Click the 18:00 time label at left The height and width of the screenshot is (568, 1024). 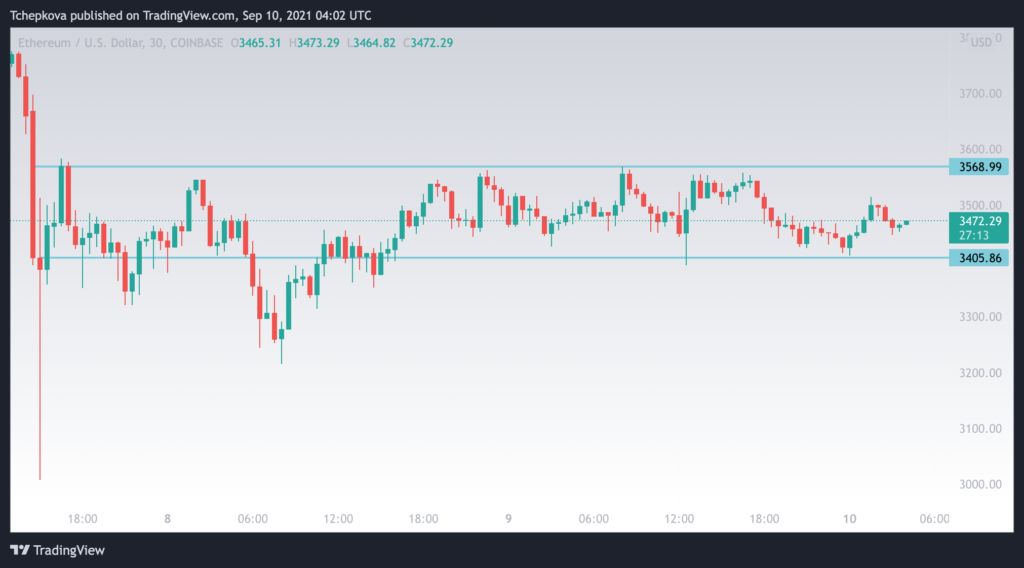82,519
